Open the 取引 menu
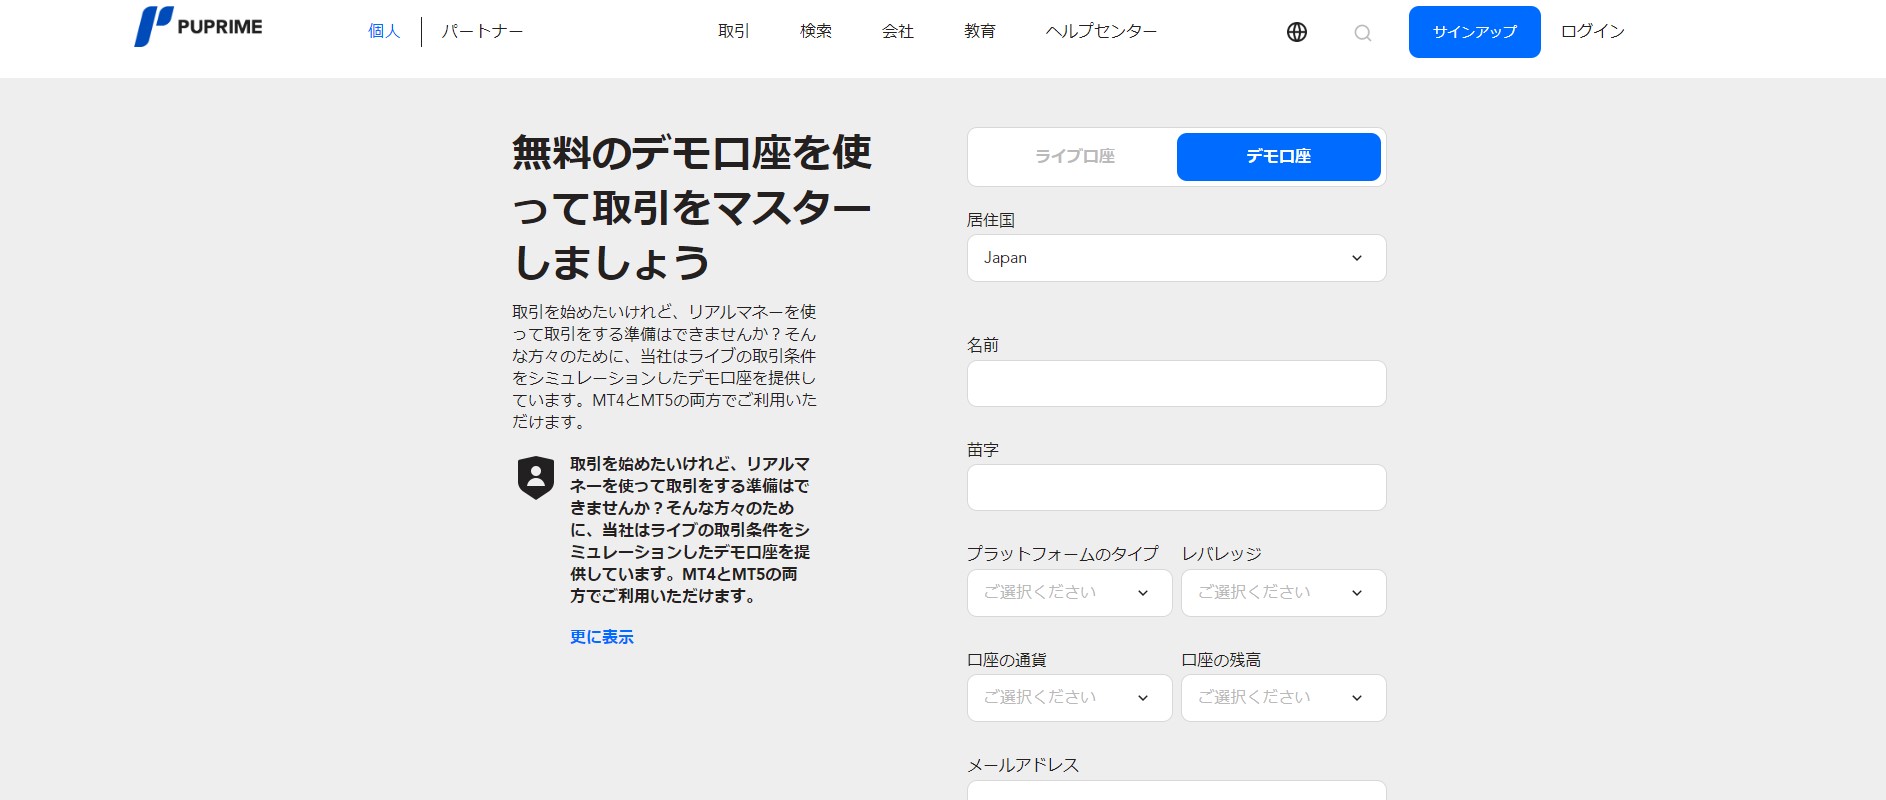 (x=734, y=31)
